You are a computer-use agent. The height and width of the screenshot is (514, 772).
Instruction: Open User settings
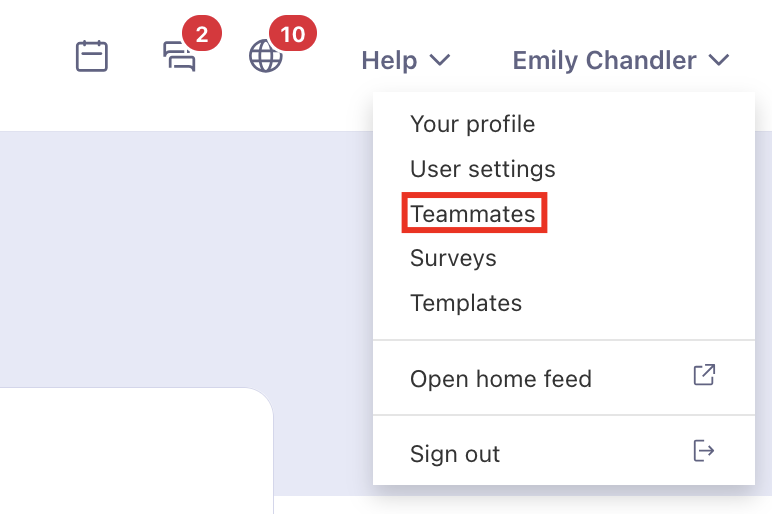482,169
